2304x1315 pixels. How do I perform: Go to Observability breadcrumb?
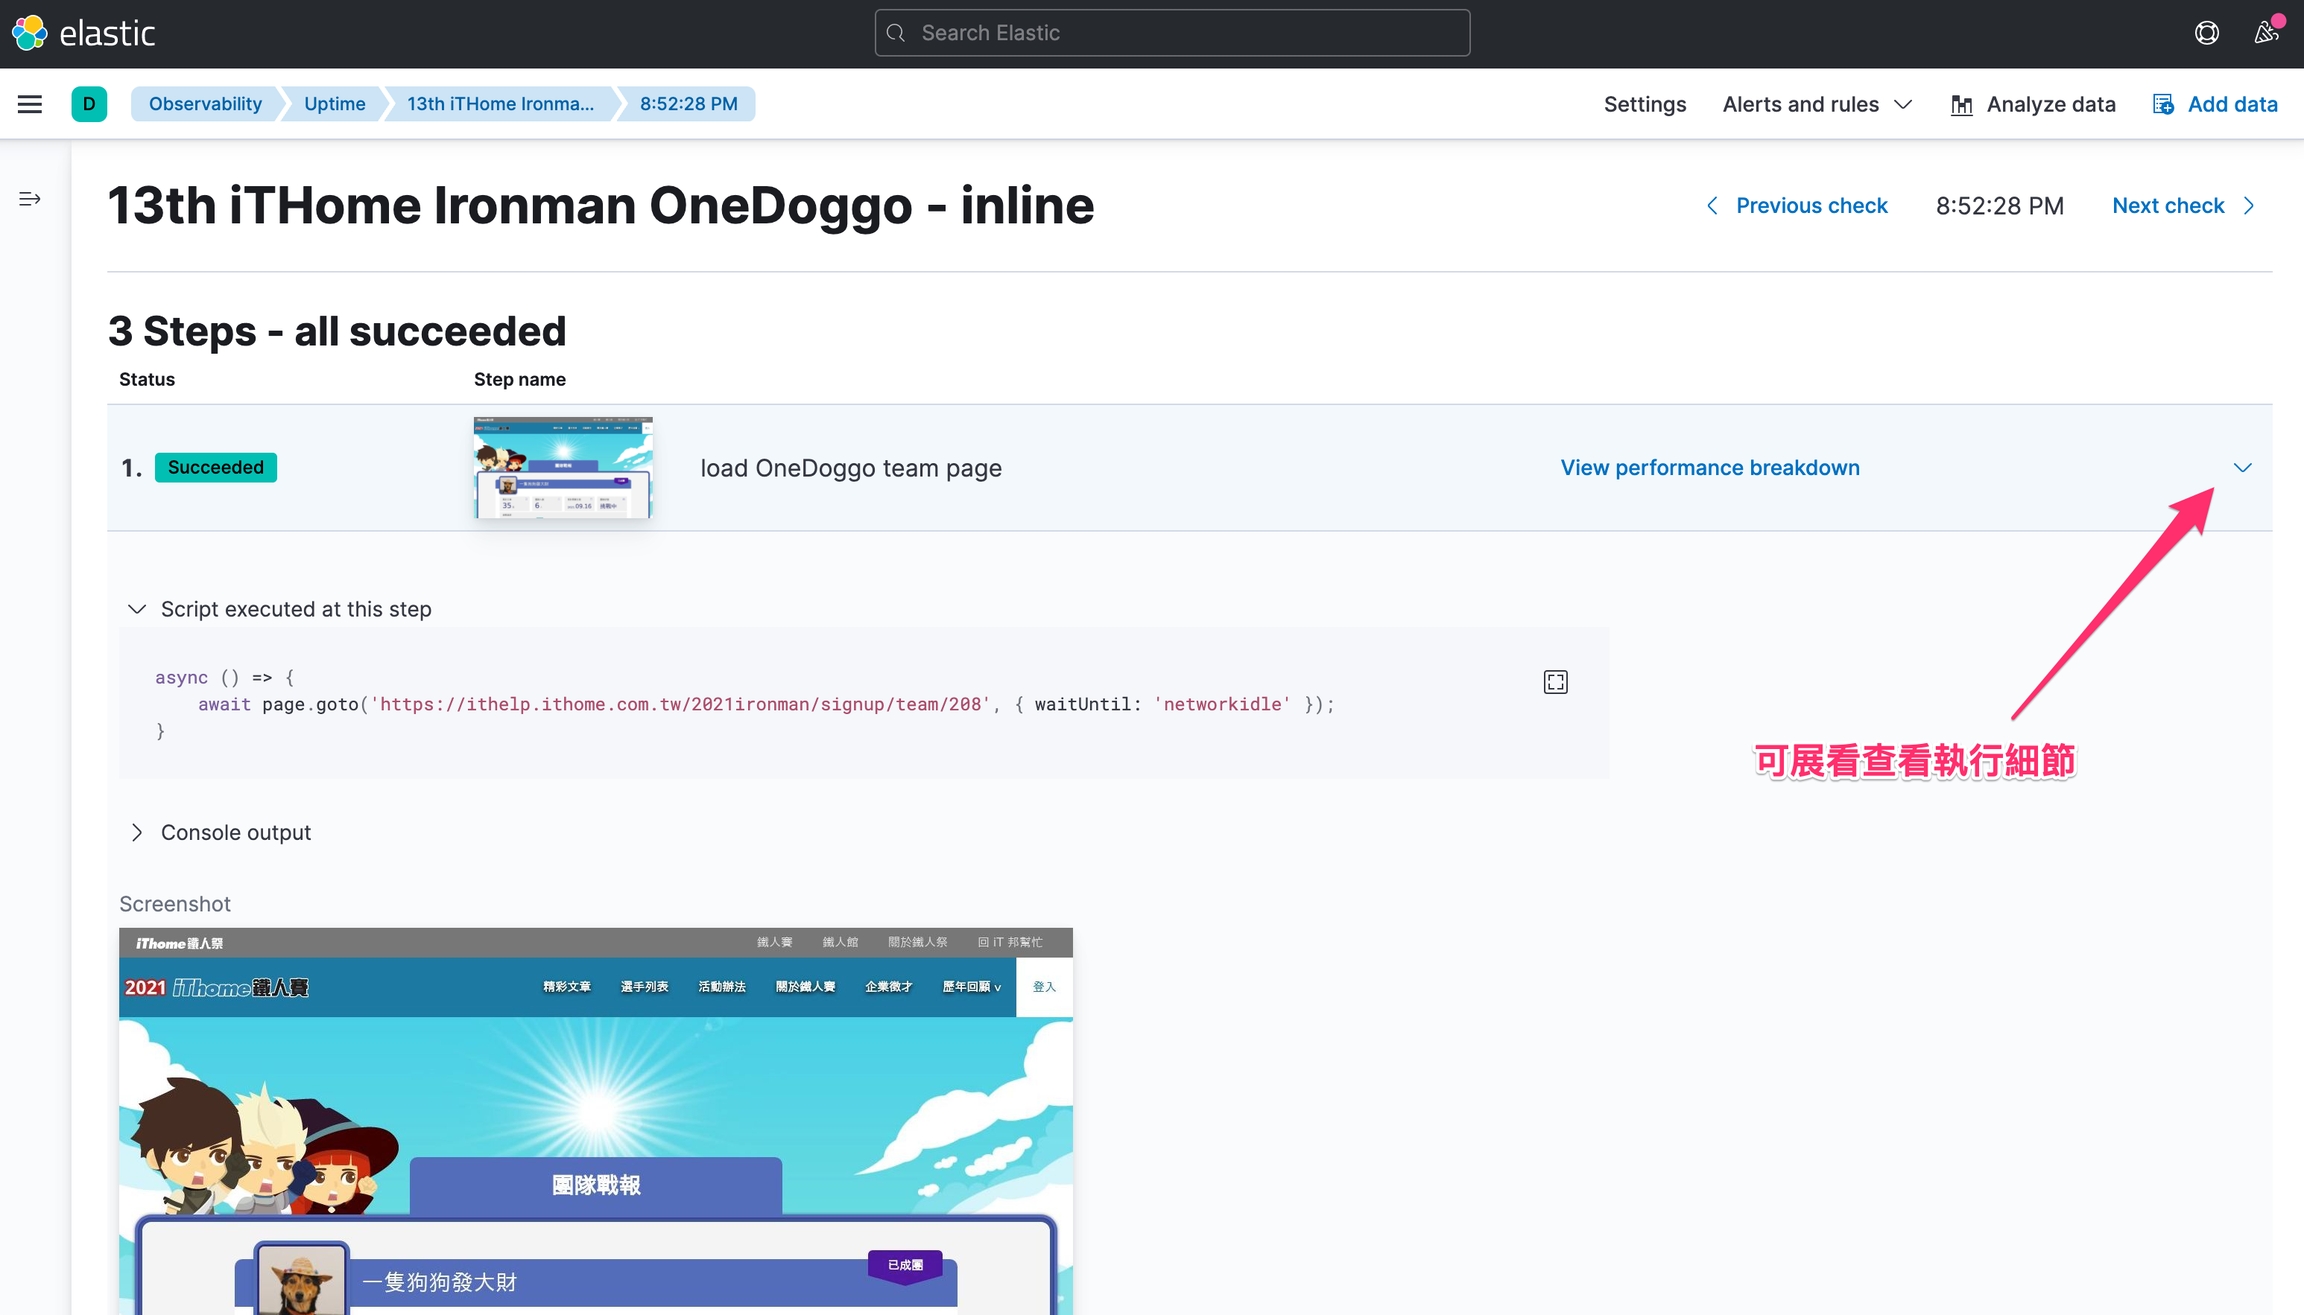coord(205,104)
